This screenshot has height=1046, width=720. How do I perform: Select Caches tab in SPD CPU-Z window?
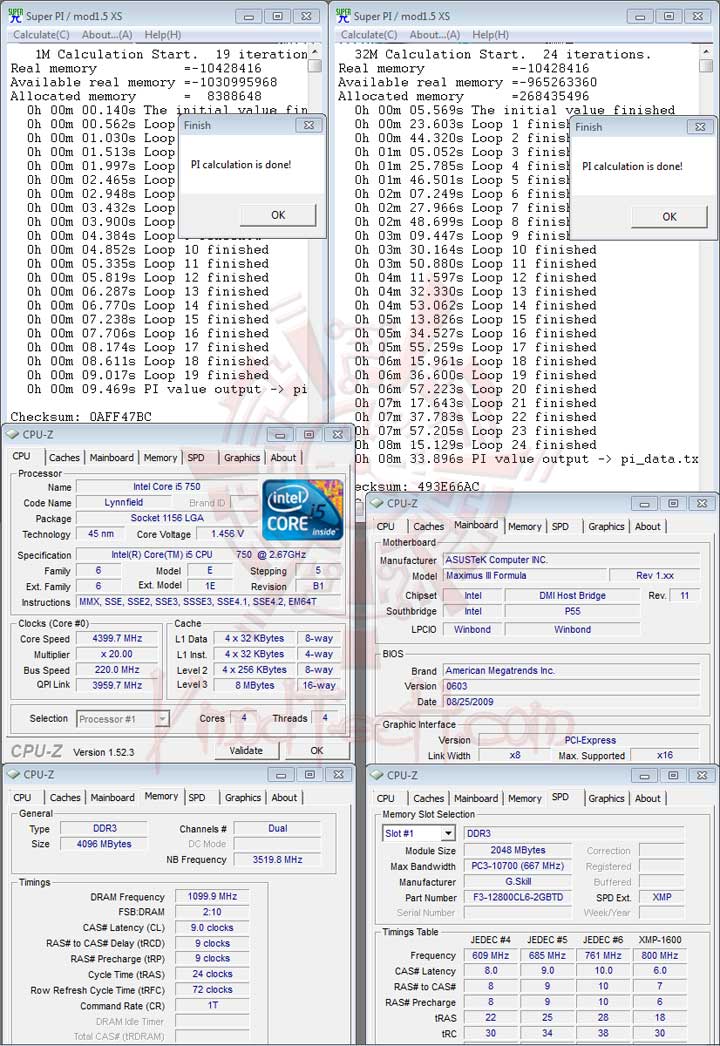click(x=428, y=799)
